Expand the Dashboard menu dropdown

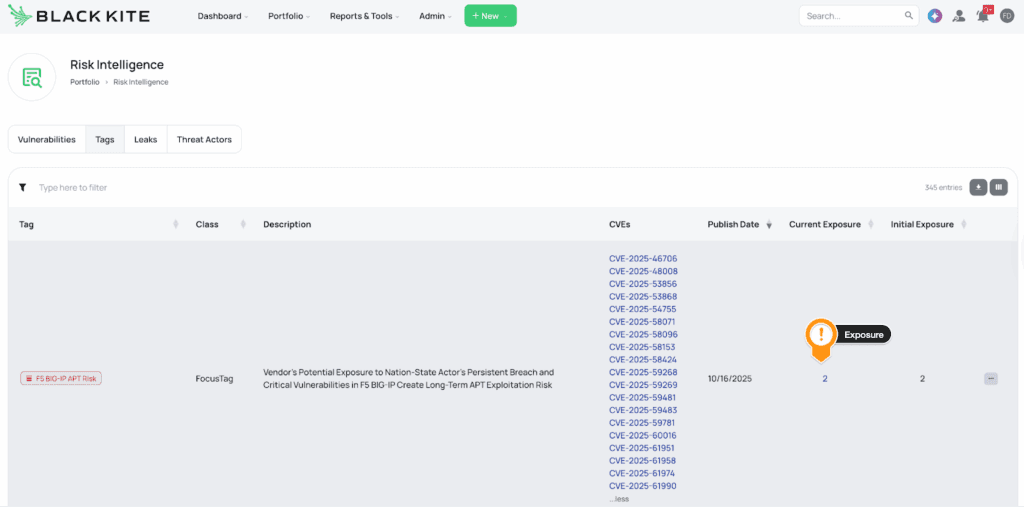click(x=222, y=16)
